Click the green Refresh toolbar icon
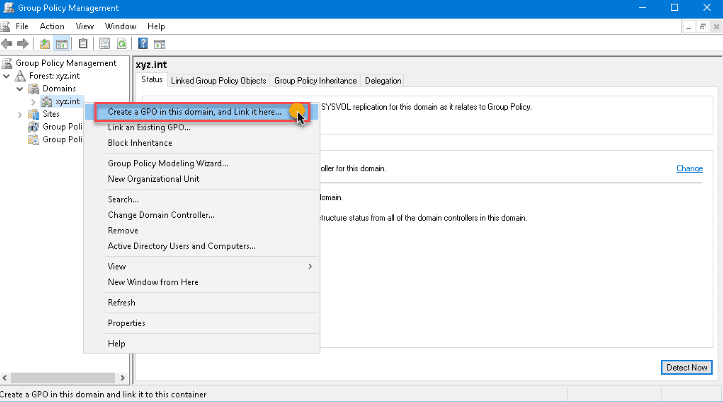This screenshot has height=402, width=723. (121, 44)
